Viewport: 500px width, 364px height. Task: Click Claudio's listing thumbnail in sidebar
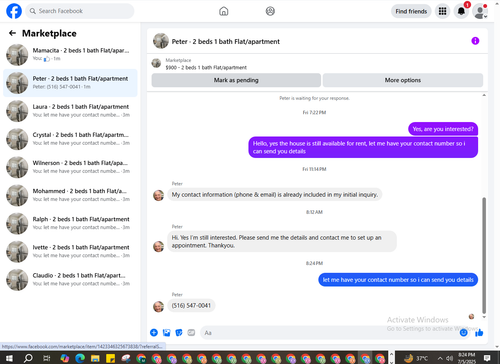17,280
